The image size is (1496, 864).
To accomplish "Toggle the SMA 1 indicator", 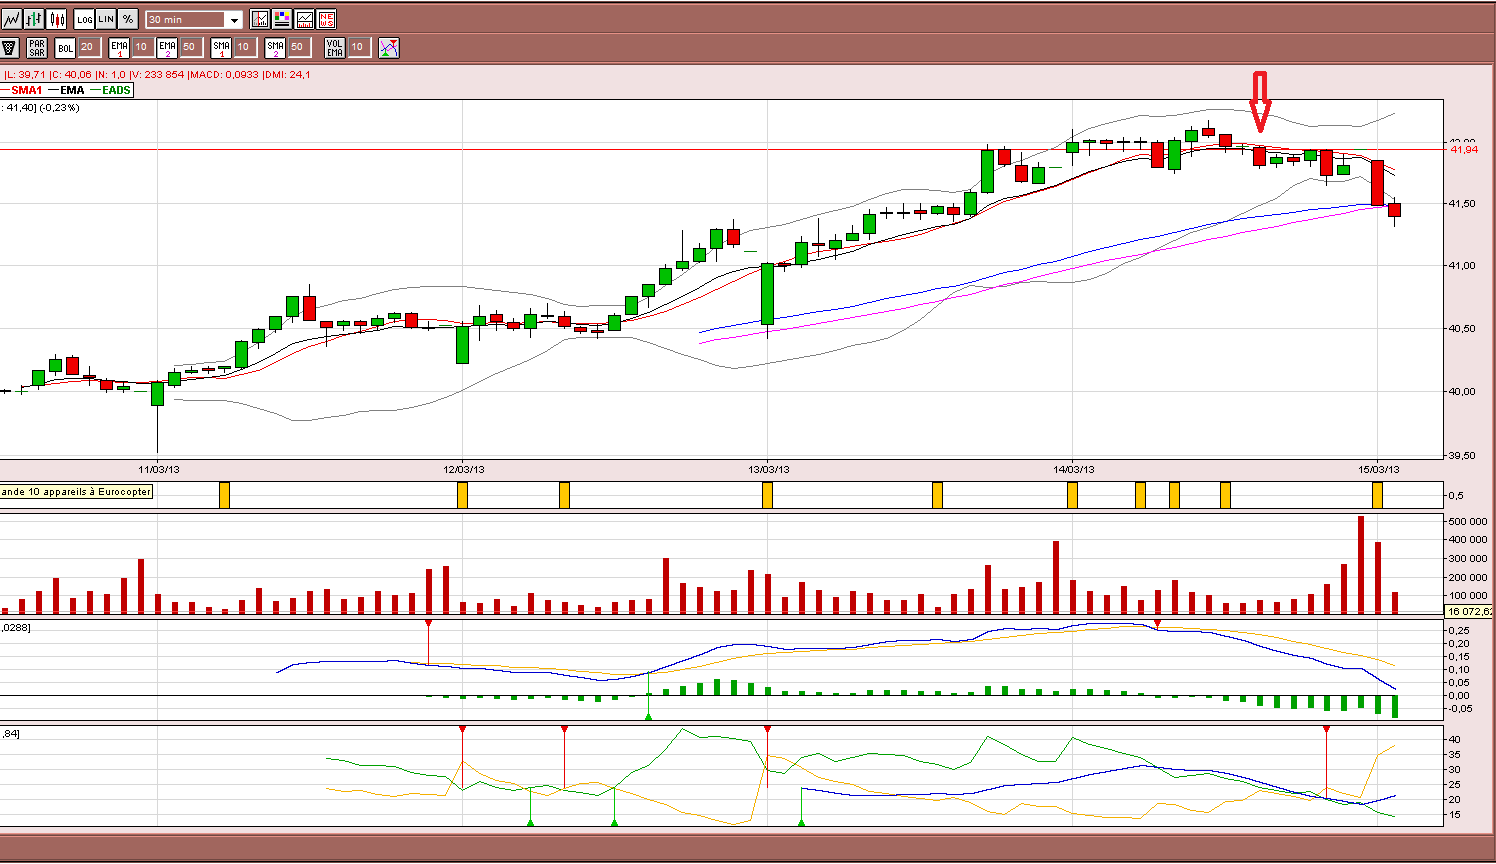I will pyautogui.click(x=221, y=47).
